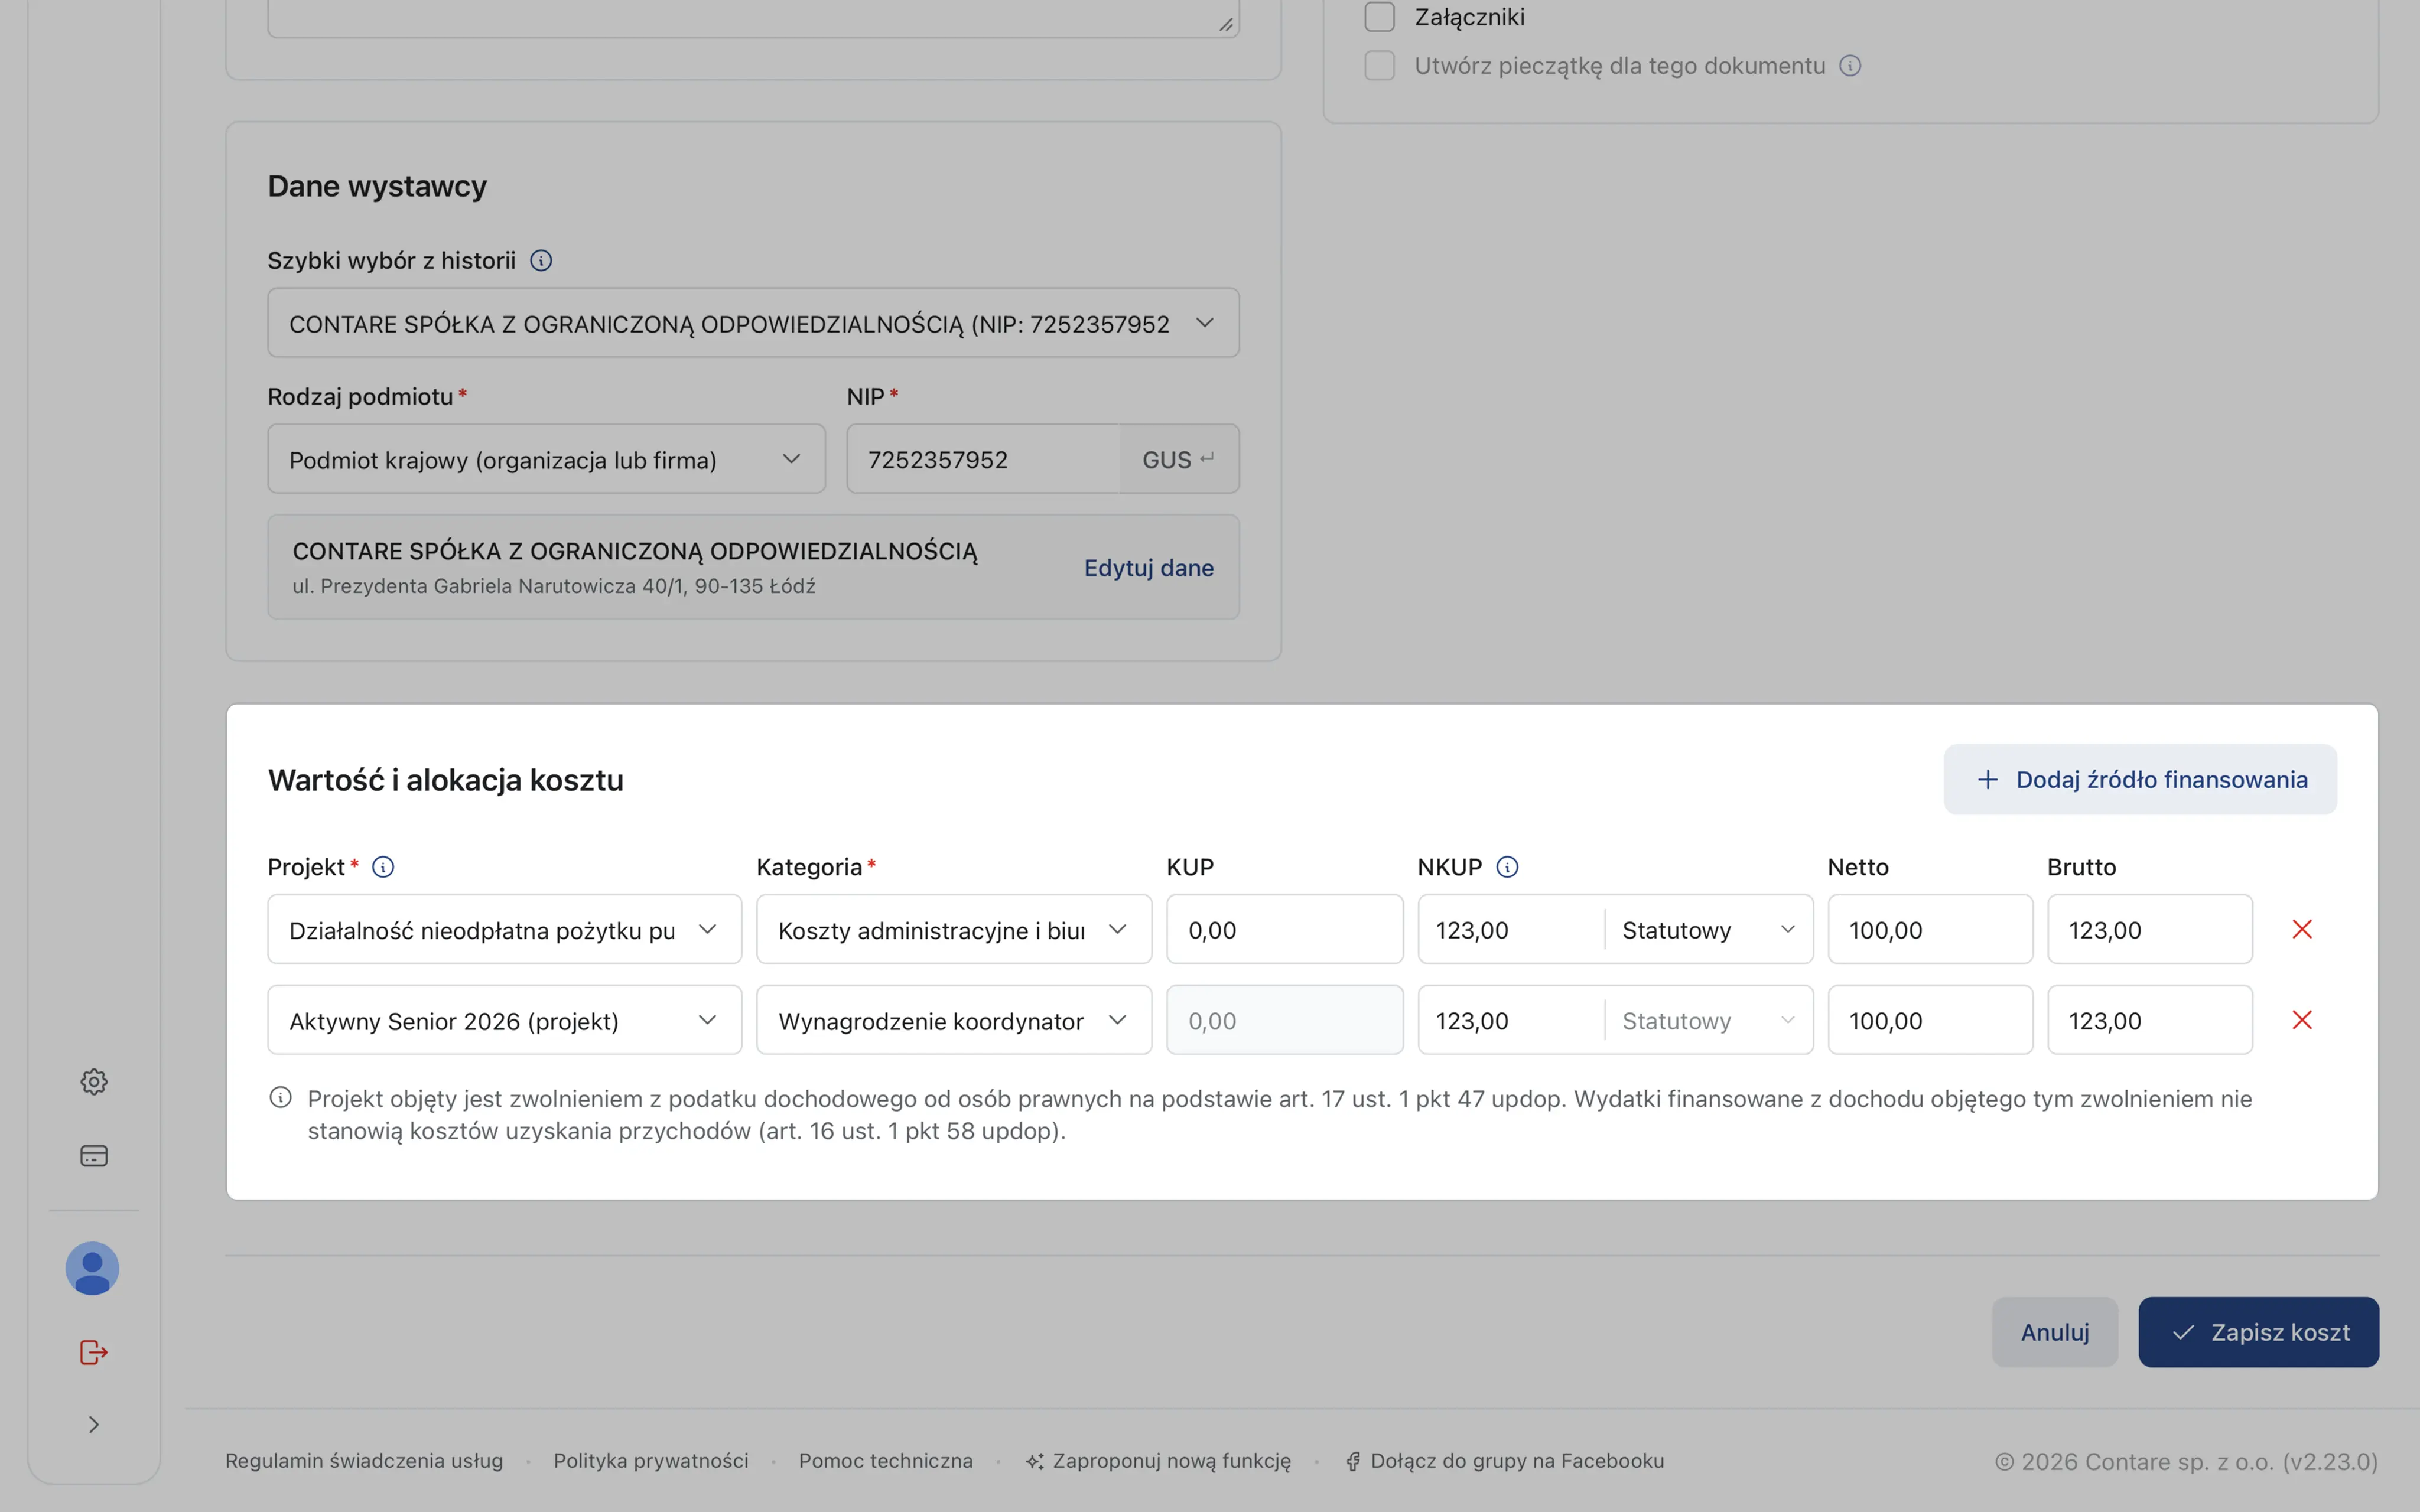Screen dimensions: 2420x1512
Task: Show info for Szybki wybór z historii
Action: tap(541, 261)
